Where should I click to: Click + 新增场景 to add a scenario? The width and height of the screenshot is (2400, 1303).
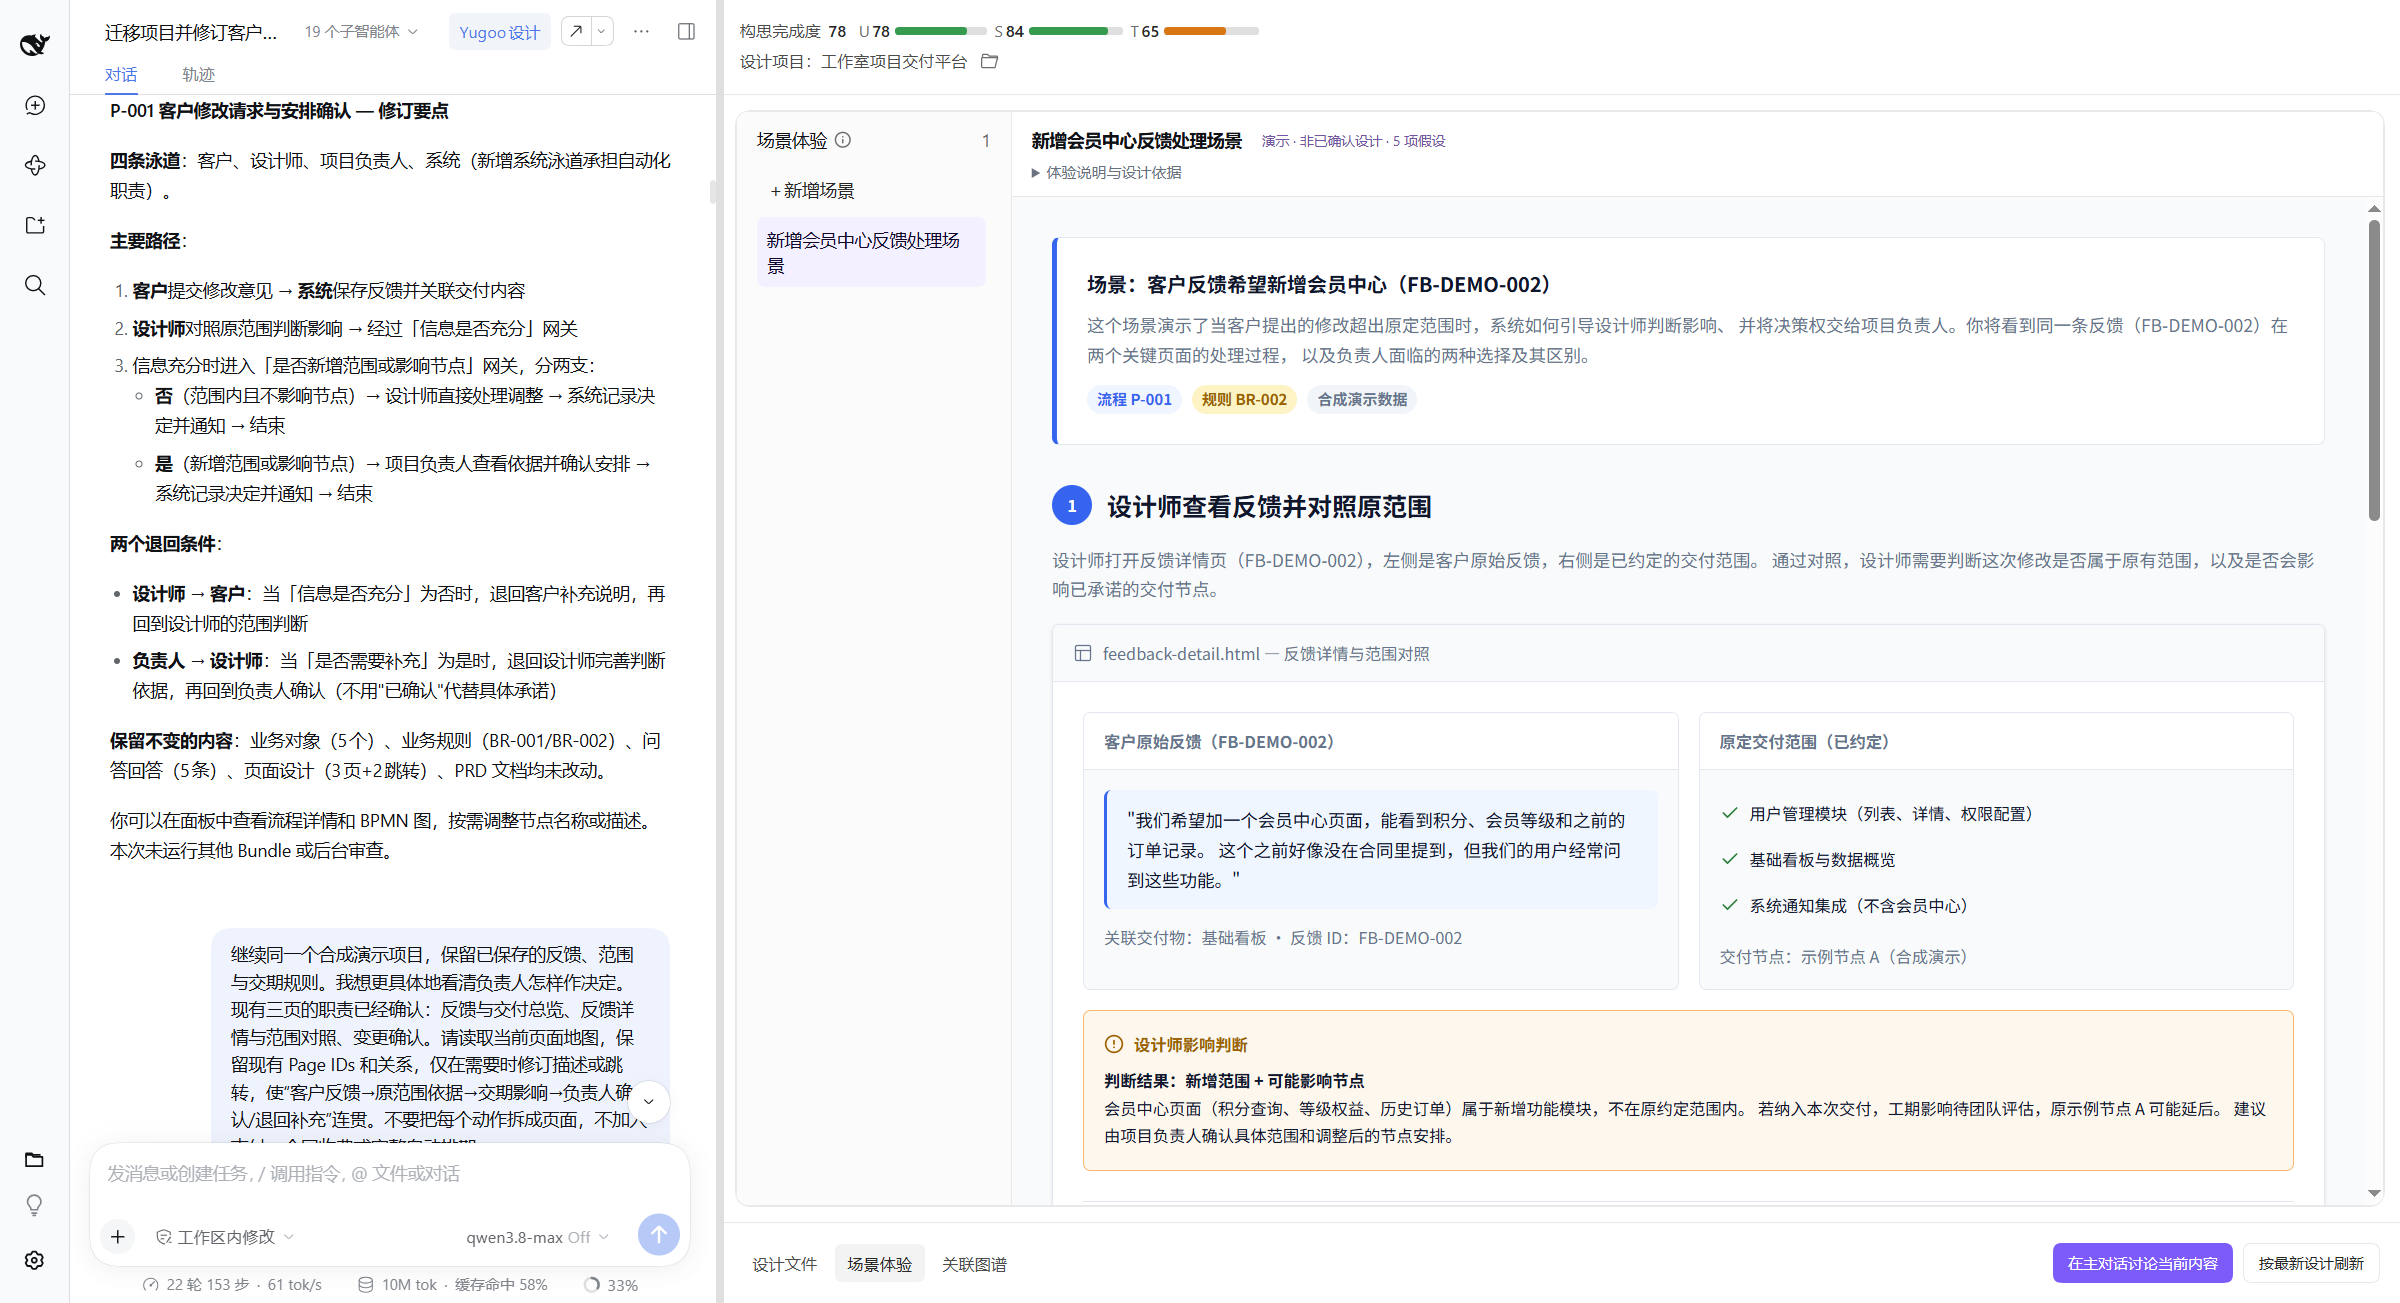[811, 190]
